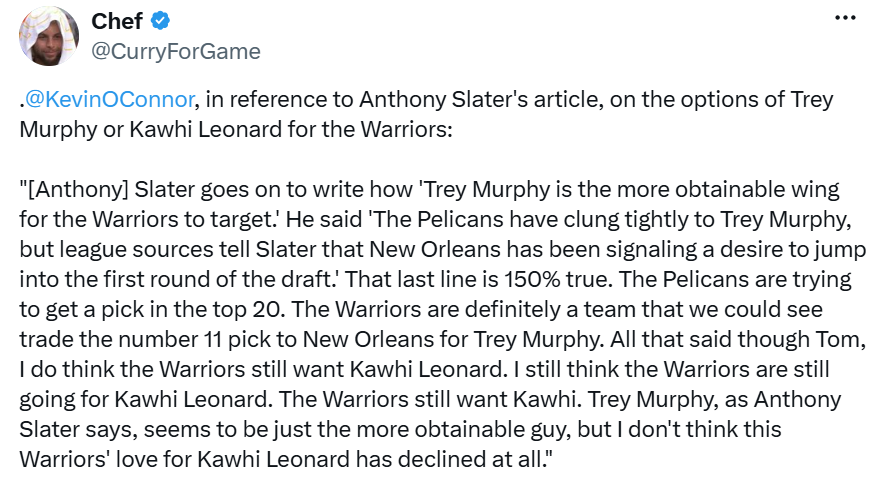This screenshot has height=478, width=892.
Task: Click the phrase "clung tightly" in quote
Action: point(651,219)
